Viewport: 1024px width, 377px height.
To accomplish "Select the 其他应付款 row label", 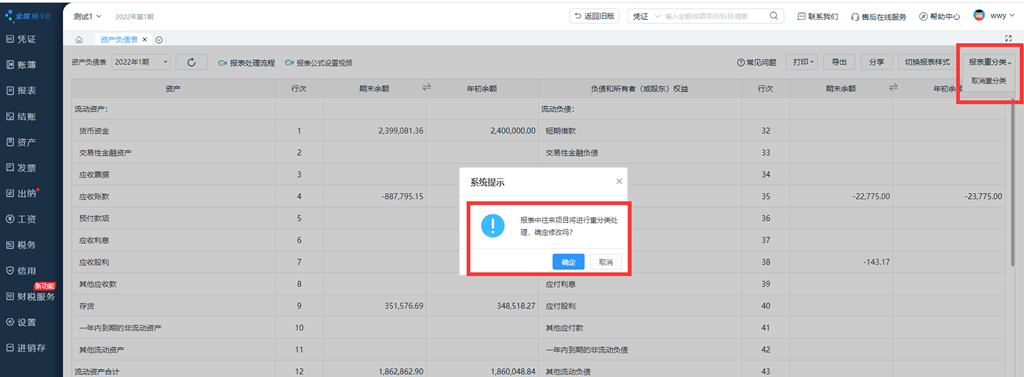I will coord(564,327).
